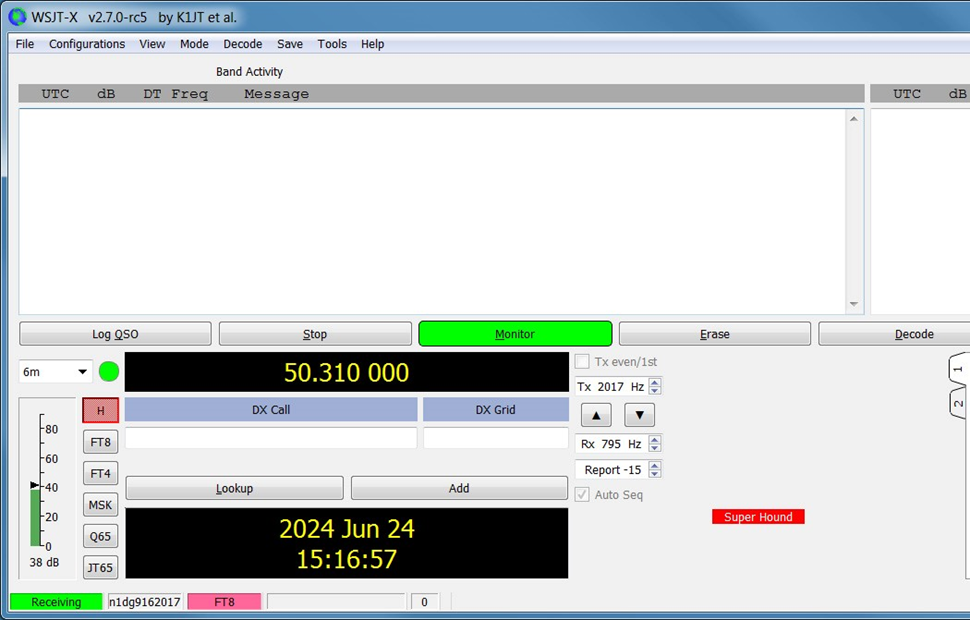Toggle the H Hound mode button

tap(100, 411)
